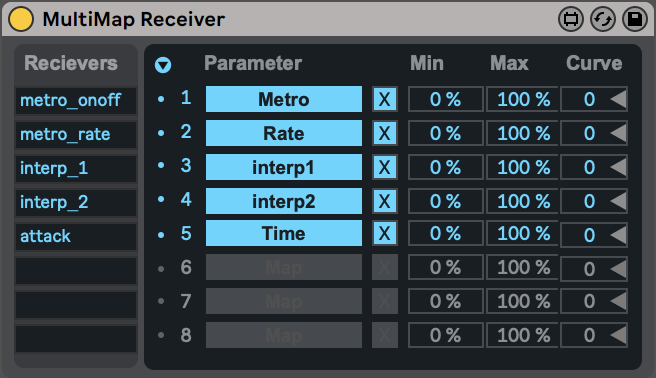Click the save preset disk icon
Screen dimensions: 656x378
(635, 19)
